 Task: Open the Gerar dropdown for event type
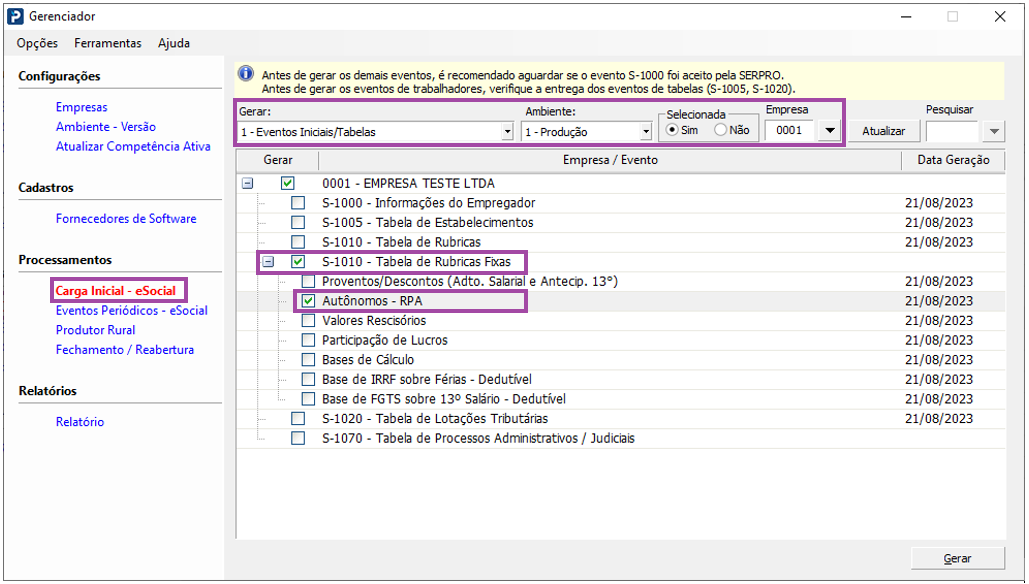coord(507,132)
